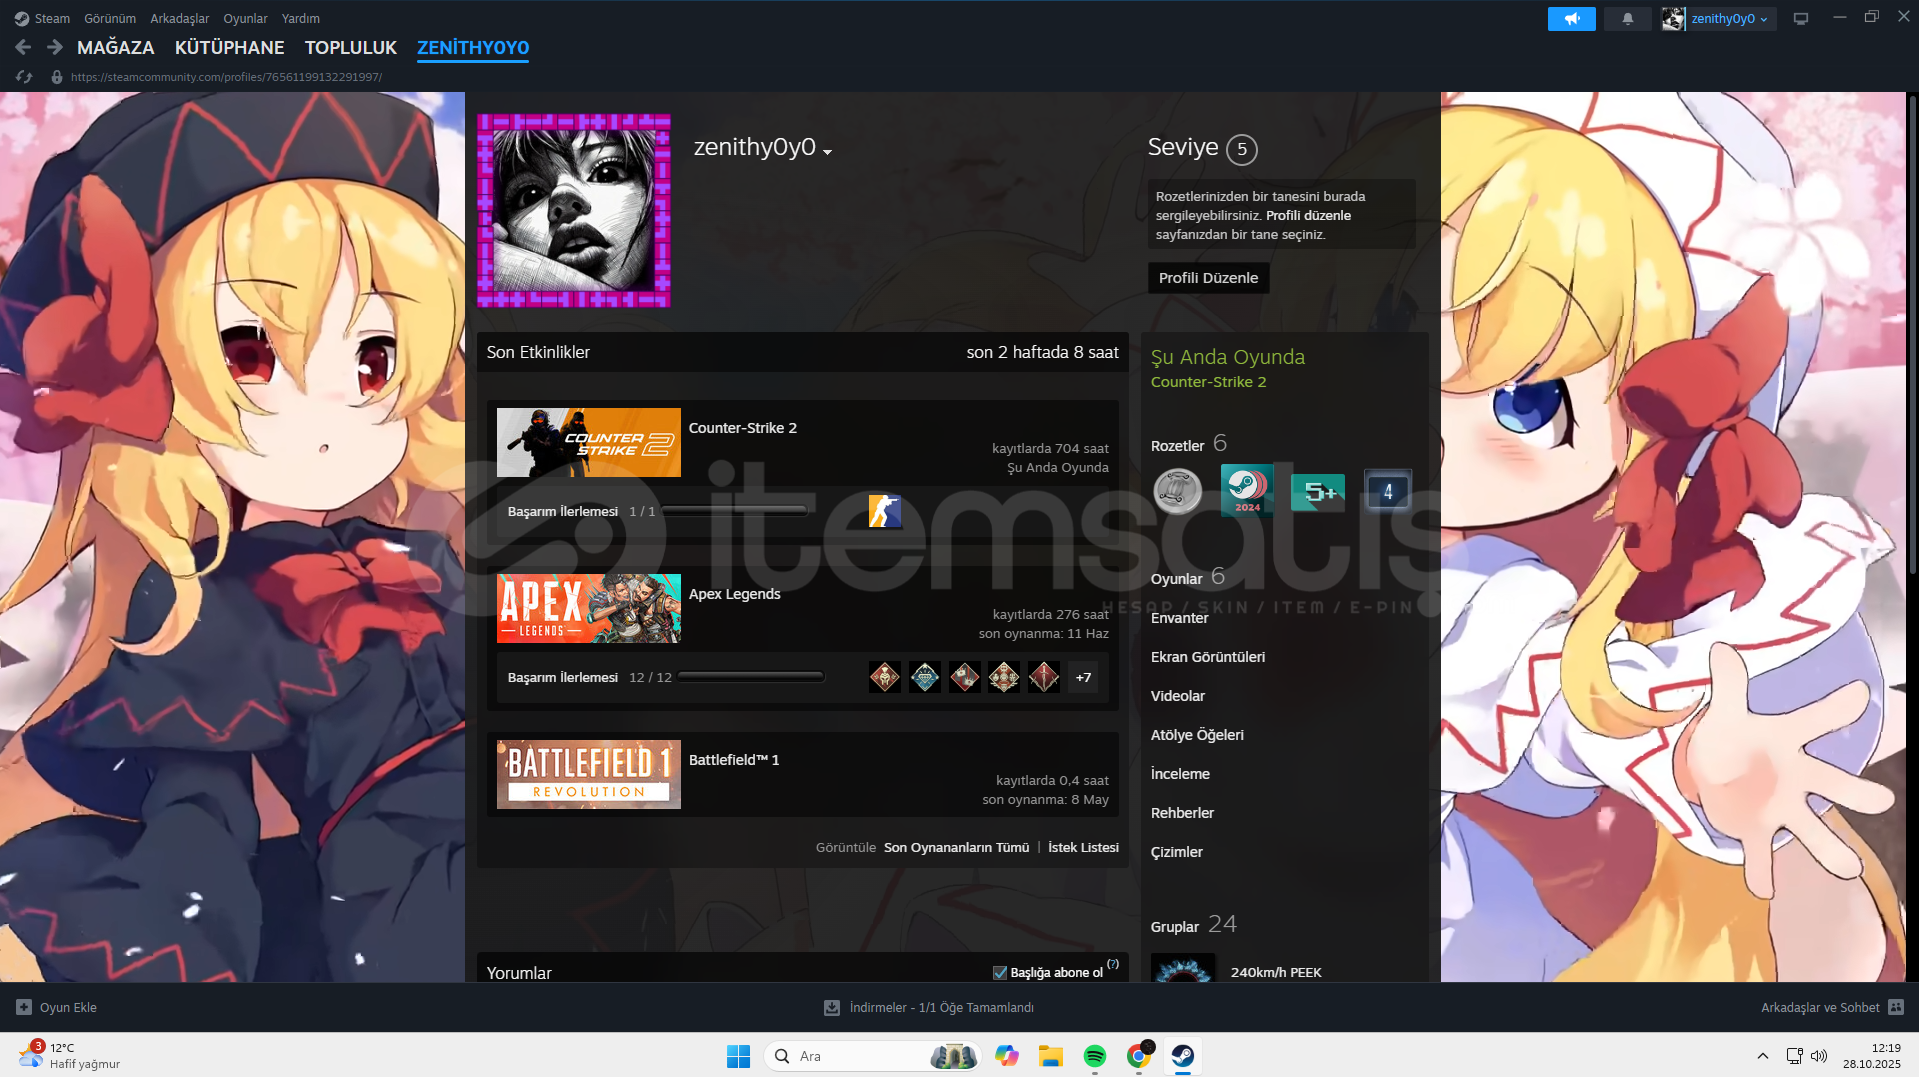This screenshot has width=1919, height=1077.
Task: Click the Steam profile URL address bar
Action: [x=226, y=77]
